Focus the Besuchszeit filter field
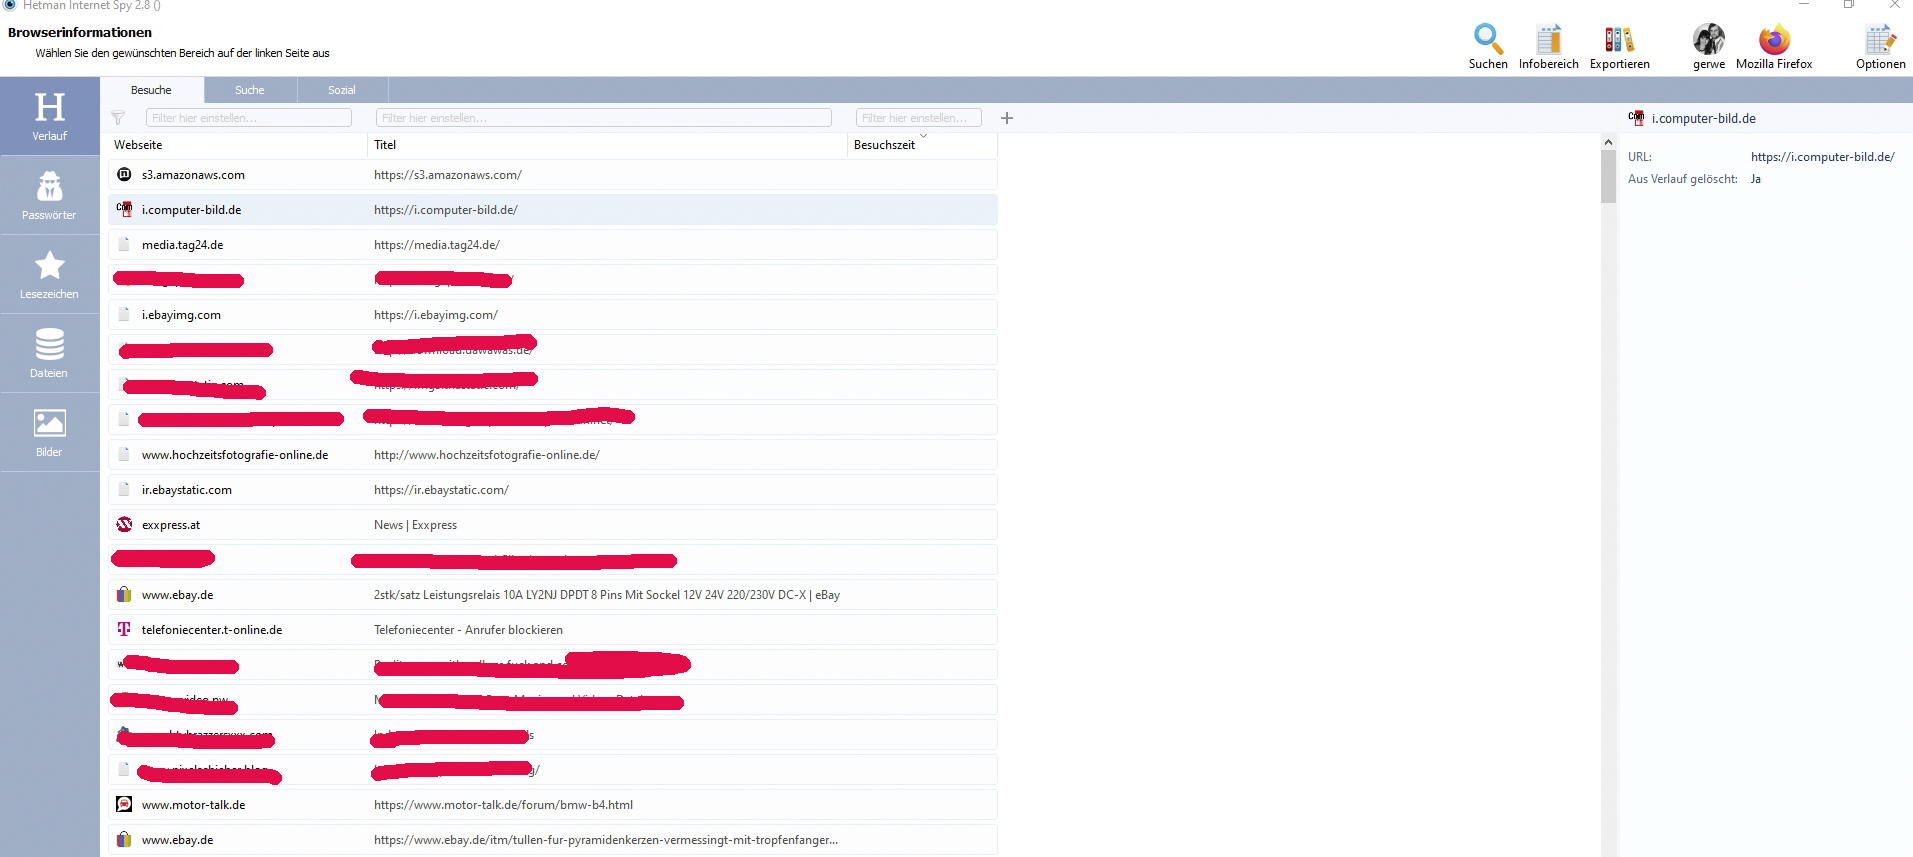The width and height of the screenshot is (1913, 857). [919, 118]
